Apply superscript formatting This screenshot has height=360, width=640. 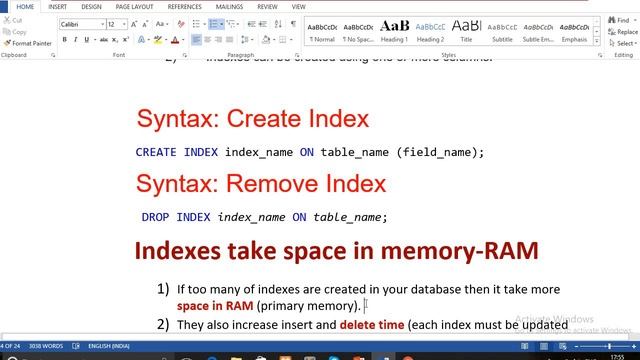(x=126, y=40)
